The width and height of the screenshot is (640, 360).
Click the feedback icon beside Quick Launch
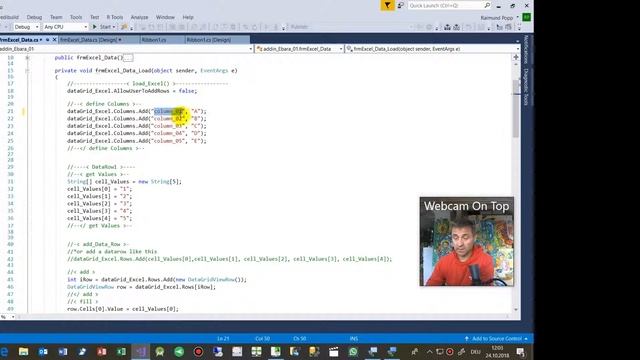click(x=401, y=5)
